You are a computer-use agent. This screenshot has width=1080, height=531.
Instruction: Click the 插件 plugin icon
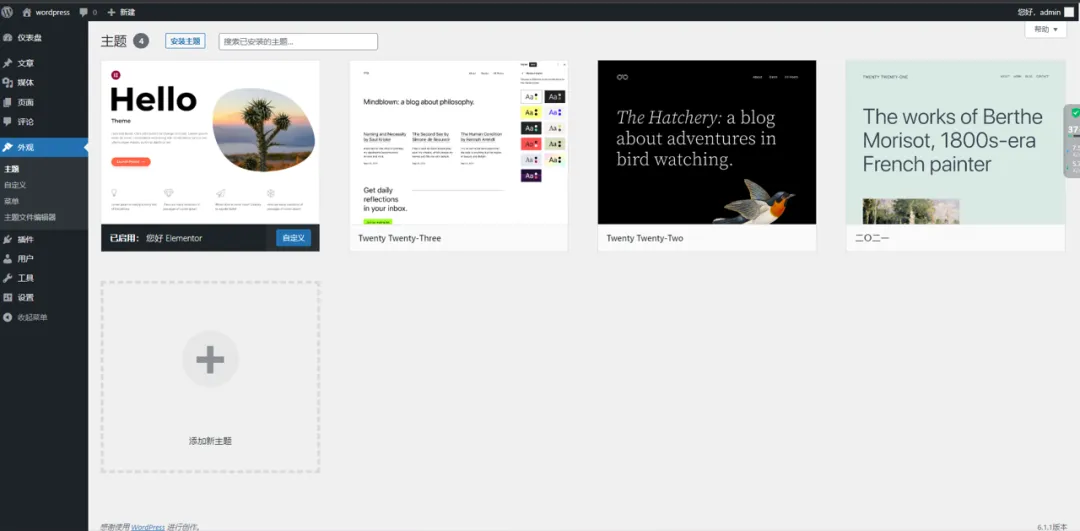point(8,240)
